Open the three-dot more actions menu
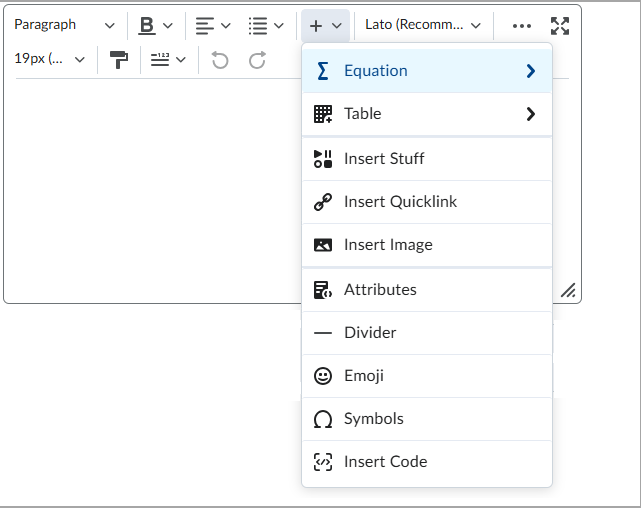 [521, 25]
